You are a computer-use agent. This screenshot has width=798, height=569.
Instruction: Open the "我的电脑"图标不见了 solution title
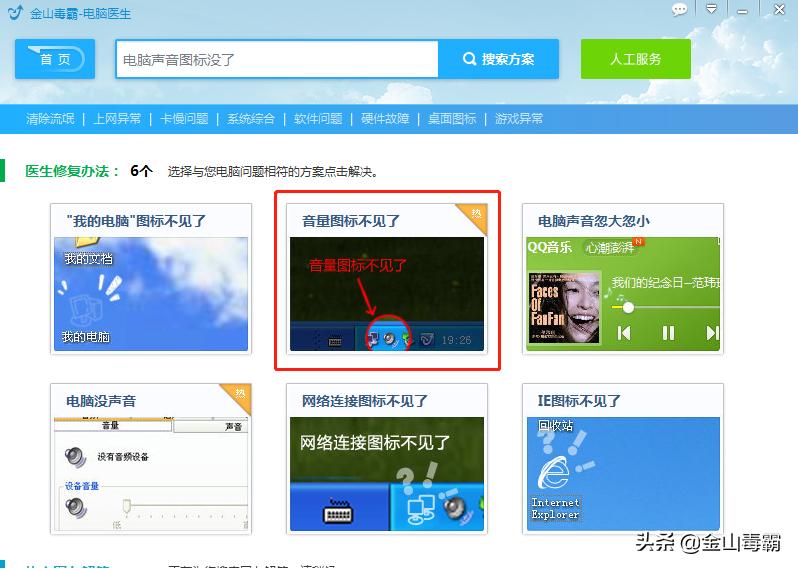tap(136, 221)
